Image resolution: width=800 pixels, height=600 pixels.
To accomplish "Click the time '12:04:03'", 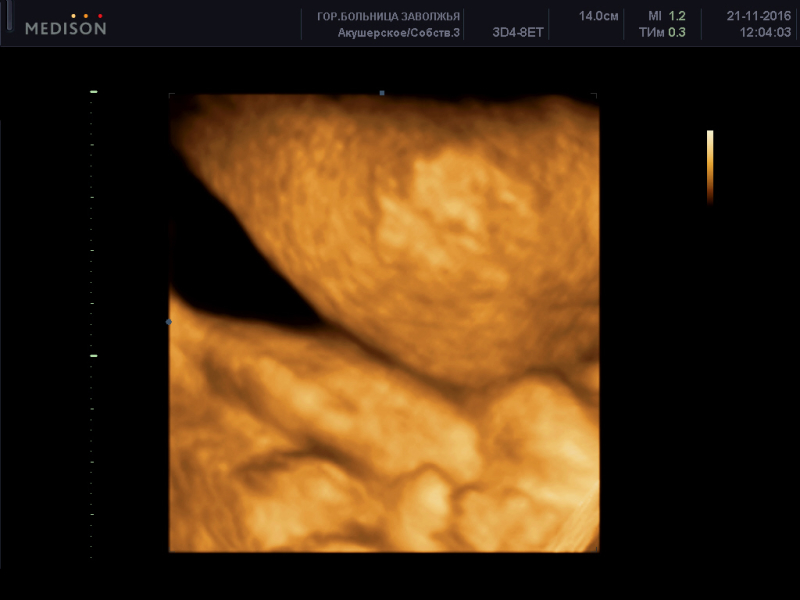I will click(765, 33).
